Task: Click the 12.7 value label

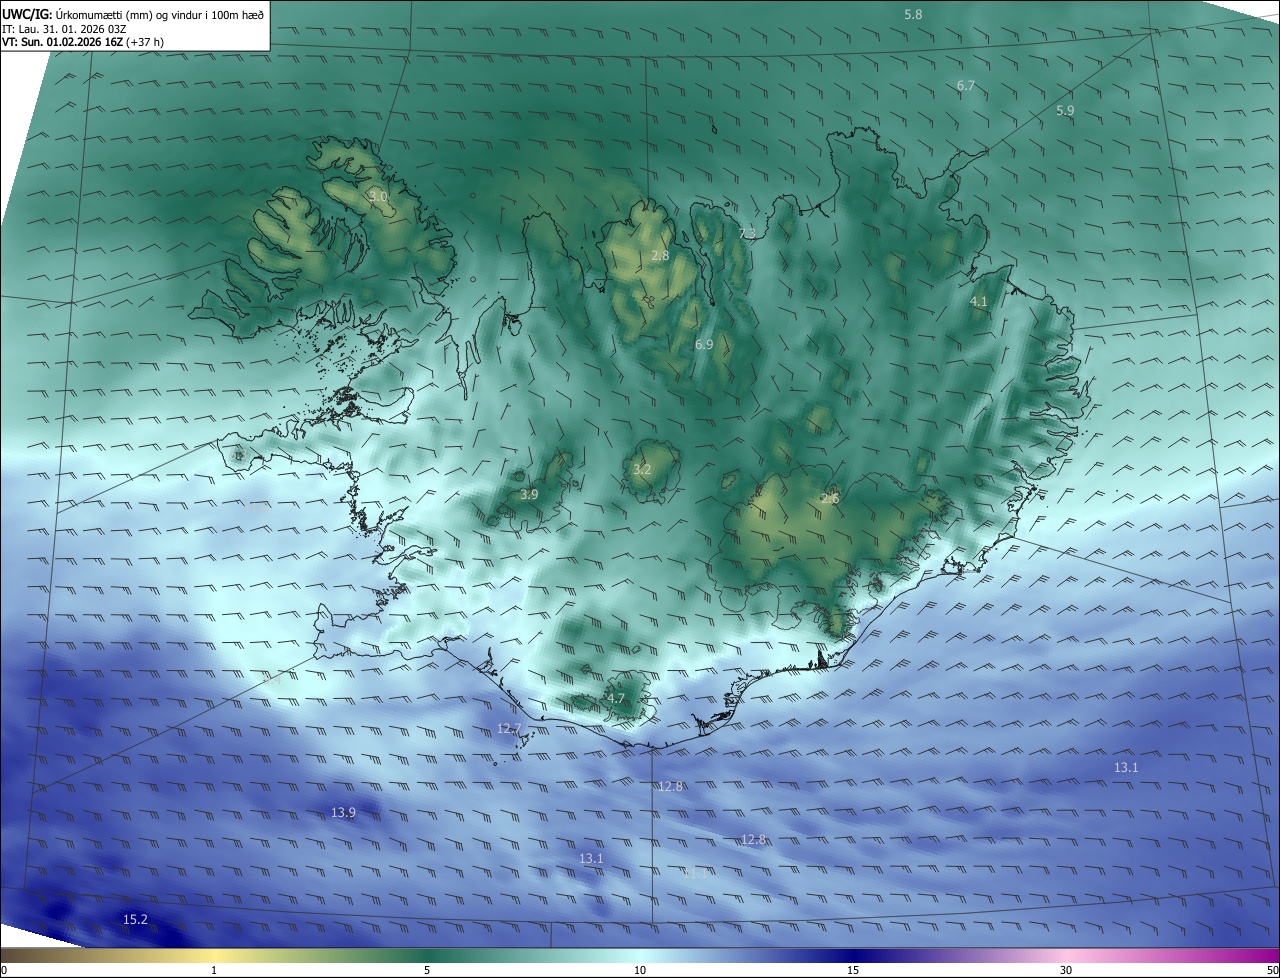Action: (509, 729)
